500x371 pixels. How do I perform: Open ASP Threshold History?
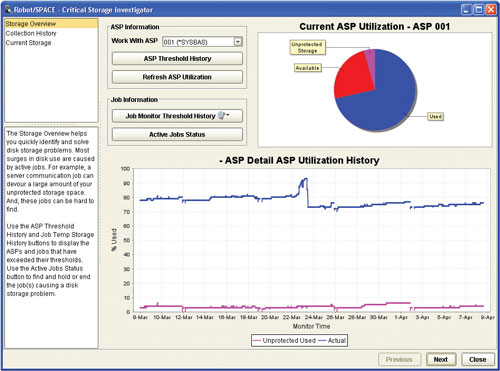(x=177, y=59)
